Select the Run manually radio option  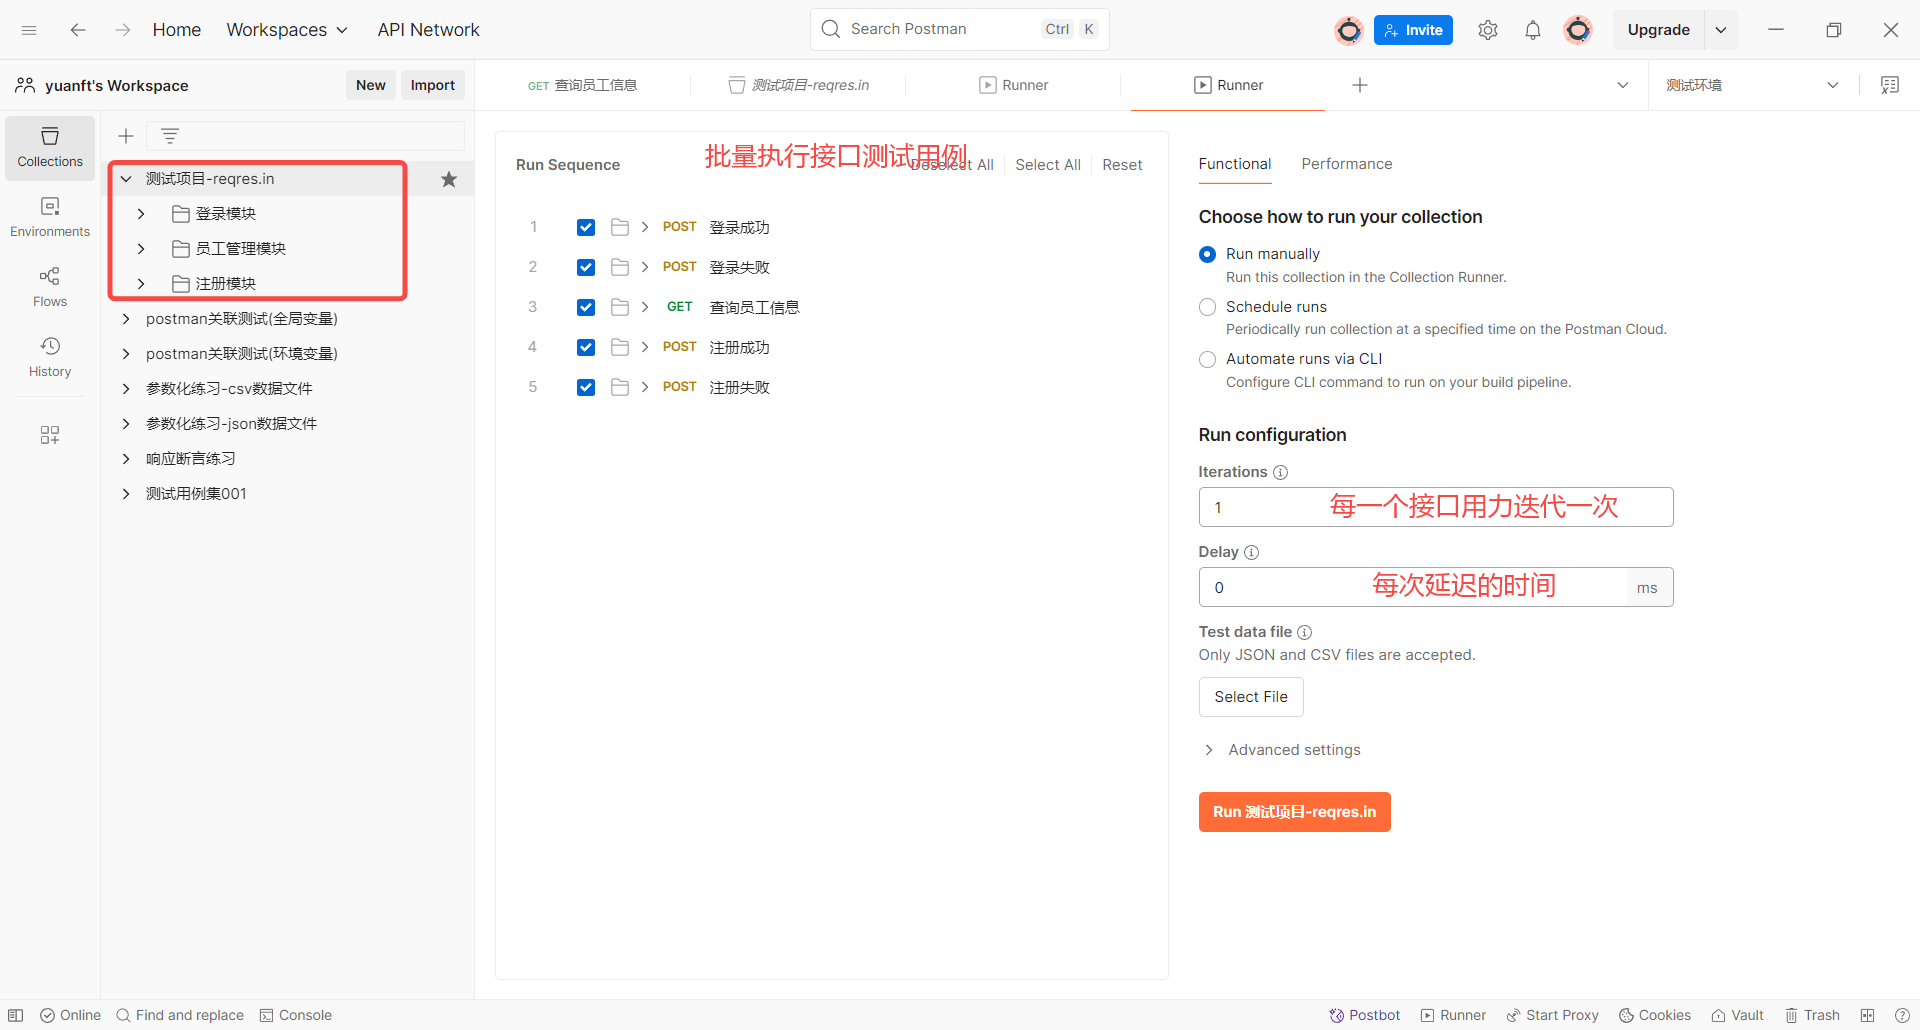(x=1207, y=254)
